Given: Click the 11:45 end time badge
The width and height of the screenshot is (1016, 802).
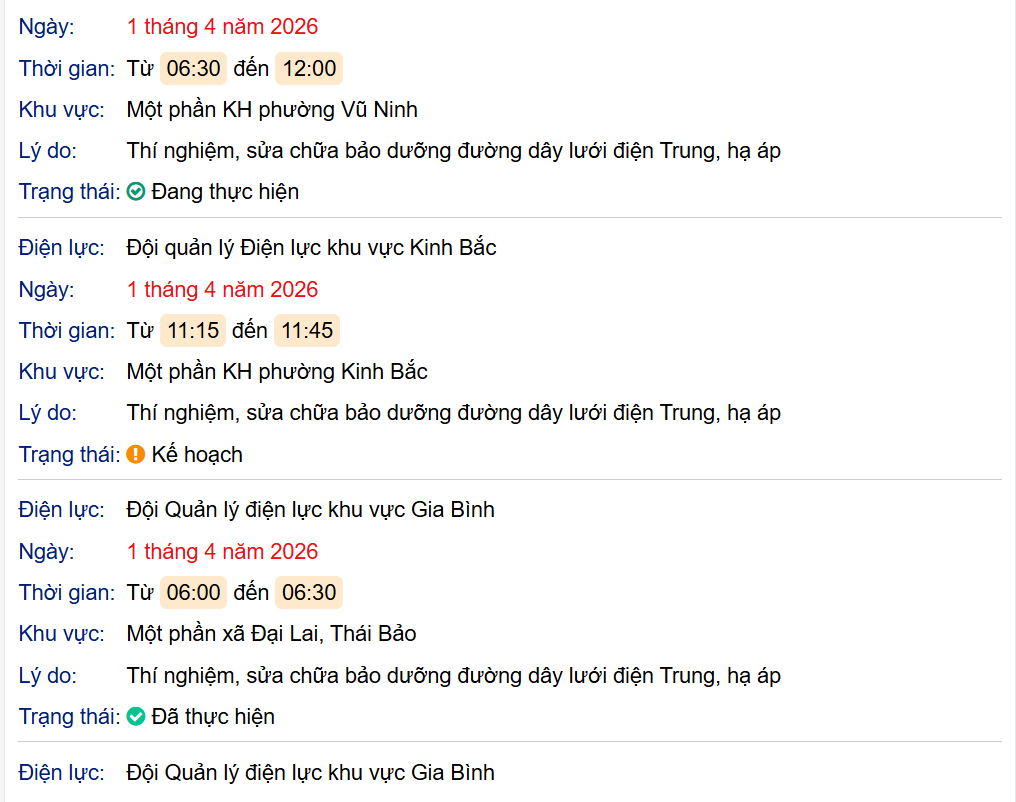Looking at the screenshot, I should pyautogui.click(x=308, y=331).
